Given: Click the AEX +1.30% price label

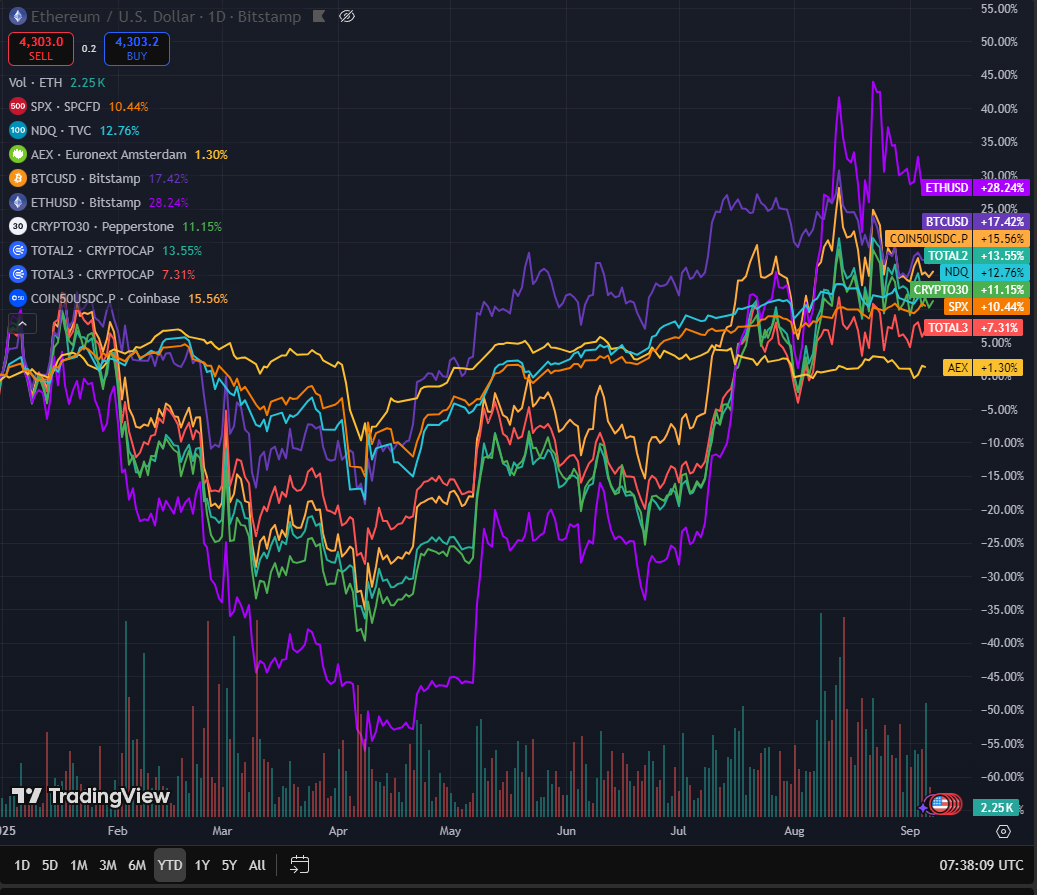Looking at the screenshot, I should [x=984, y=368].
